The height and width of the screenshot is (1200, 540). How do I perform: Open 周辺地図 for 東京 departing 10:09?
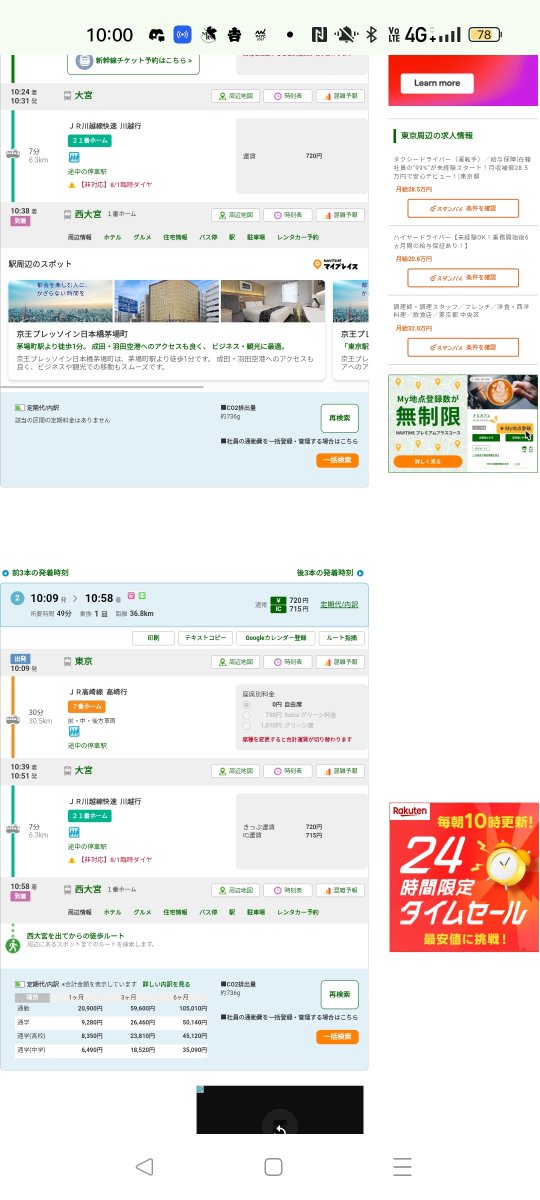pyautogui.click(x=235, y=662)
